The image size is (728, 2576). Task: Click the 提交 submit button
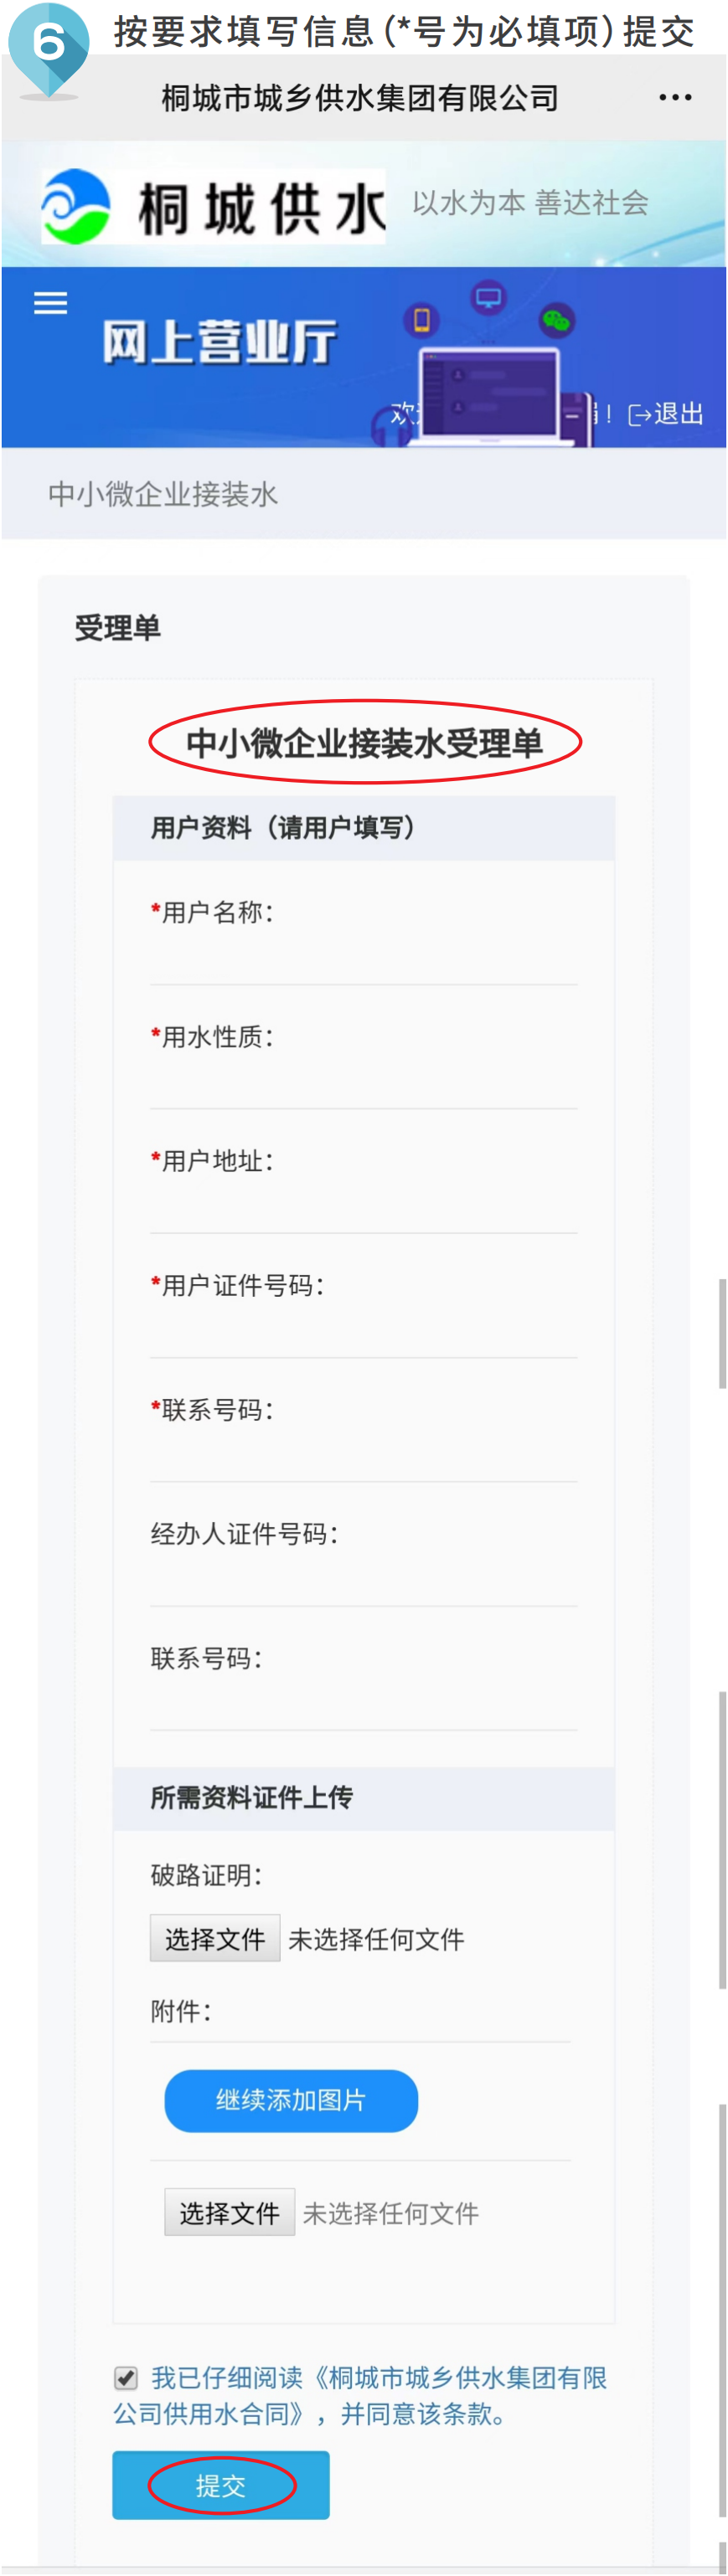point(221,2485)
